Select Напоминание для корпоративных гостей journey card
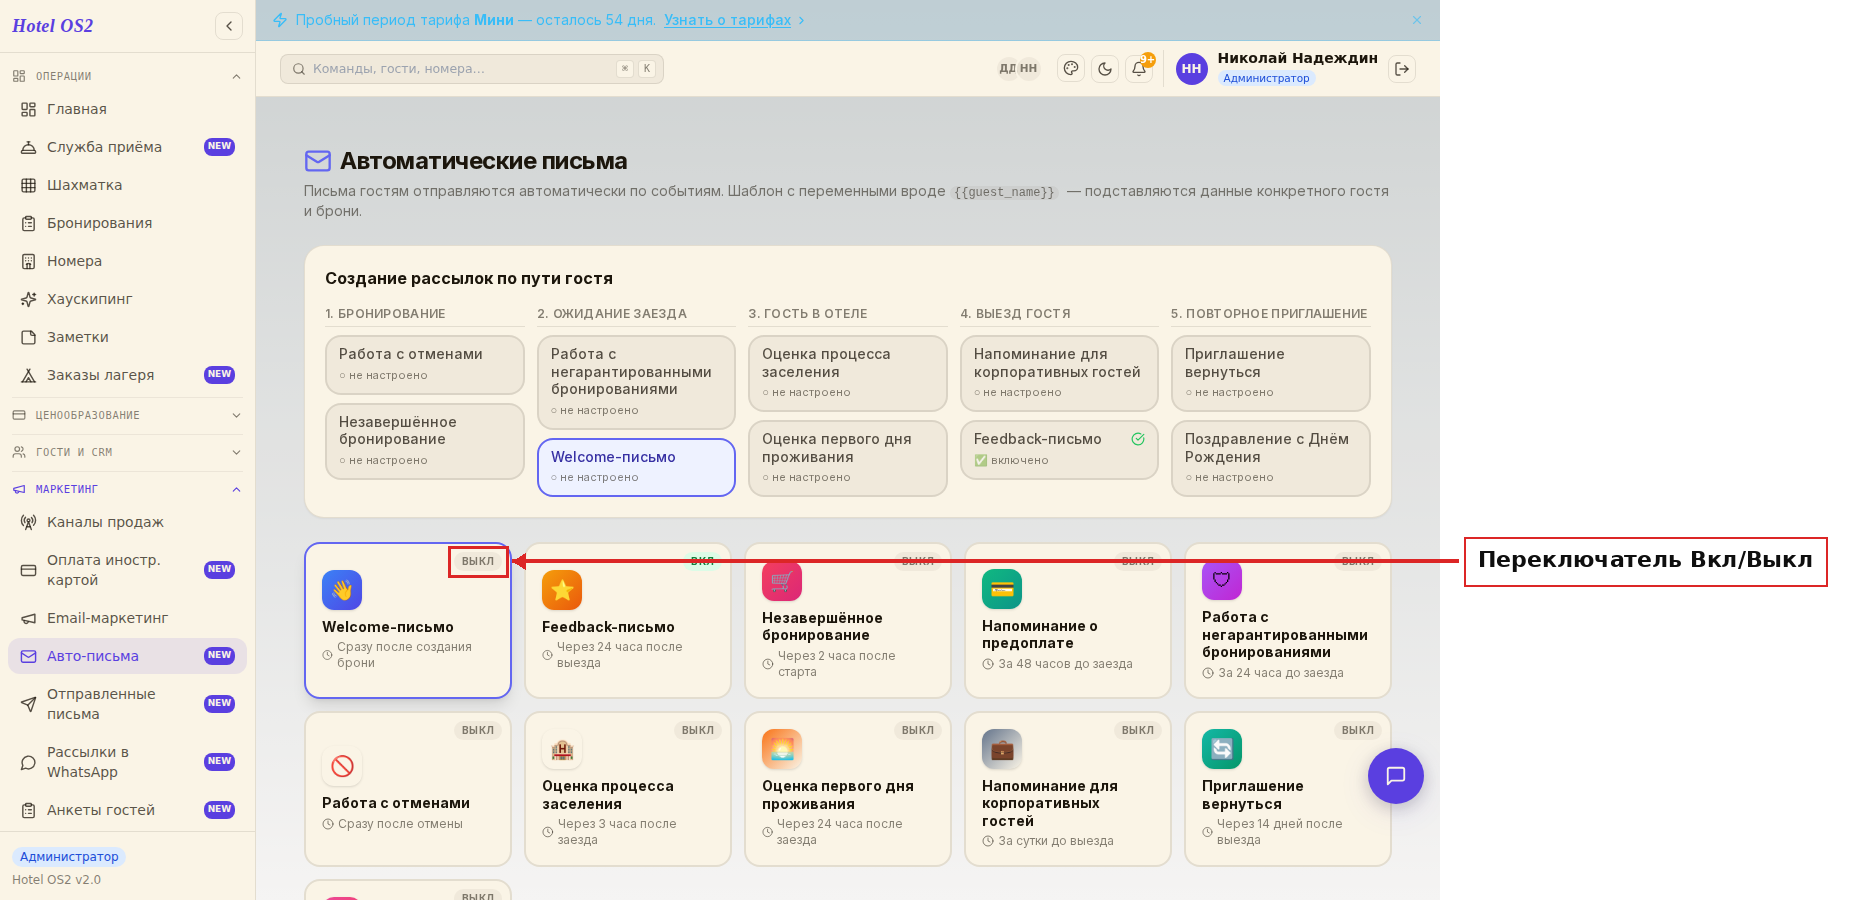This screenshot has width=1851, height=900. [x=1059, y=373]
